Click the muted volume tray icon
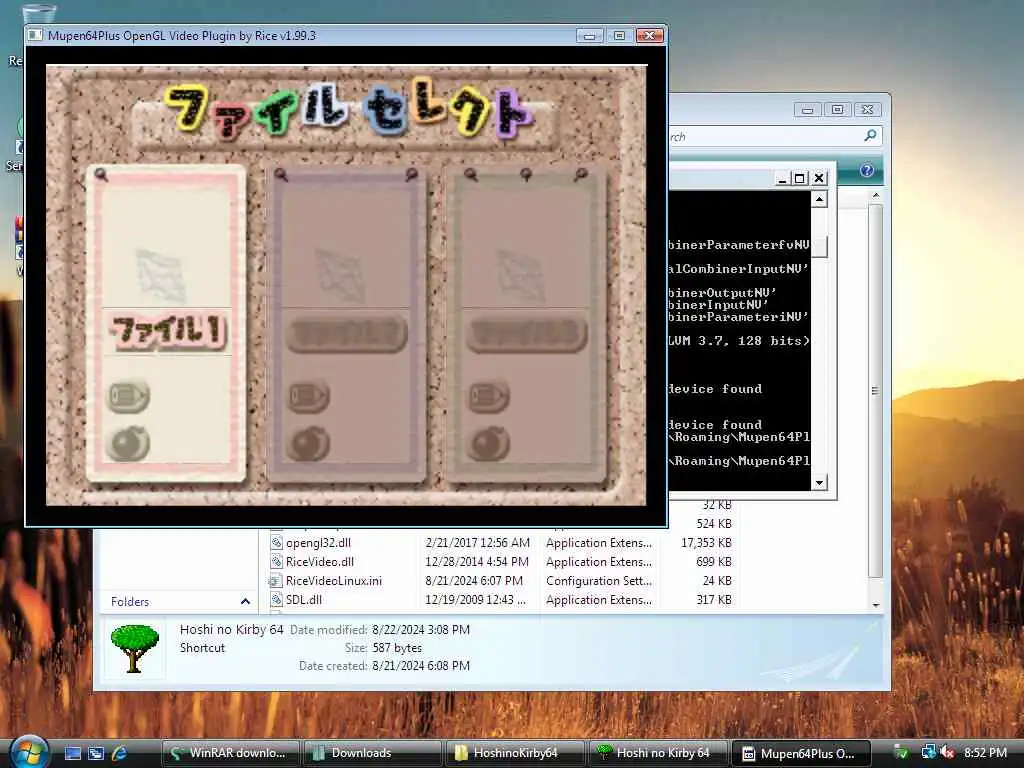1024x768 pixels. (x=948, y=753)
